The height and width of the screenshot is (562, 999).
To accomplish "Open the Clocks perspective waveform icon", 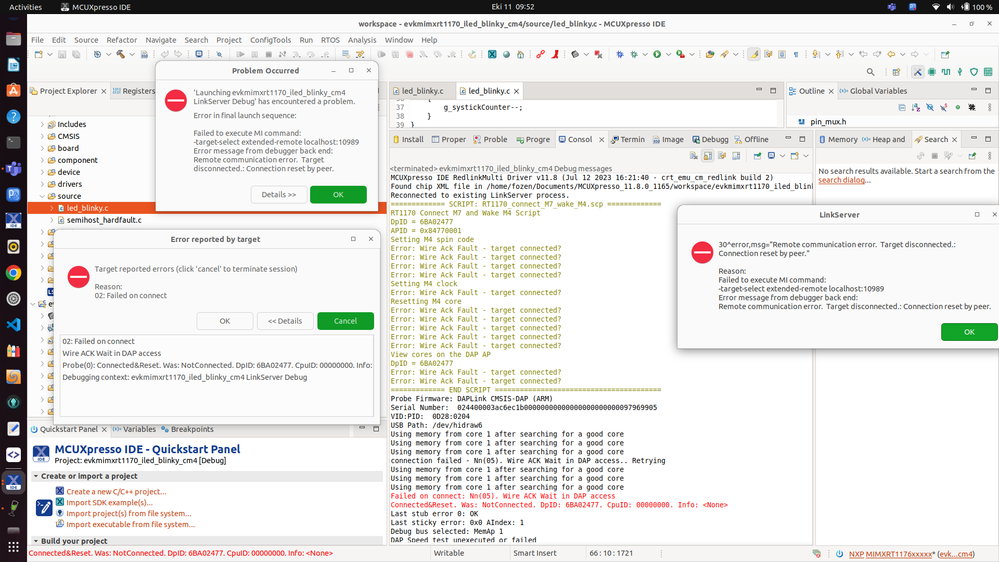I will (946, 72).
